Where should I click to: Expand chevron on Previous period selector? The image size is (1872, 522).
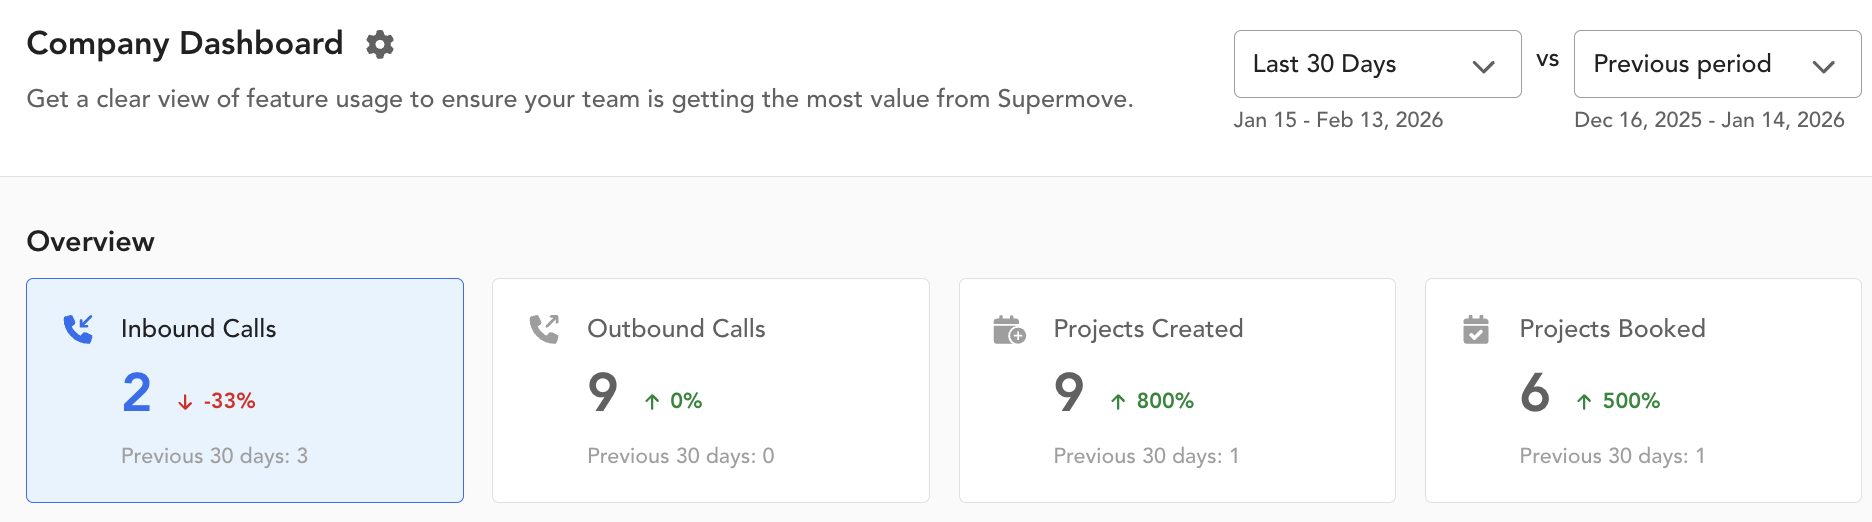coord(1824,66)
